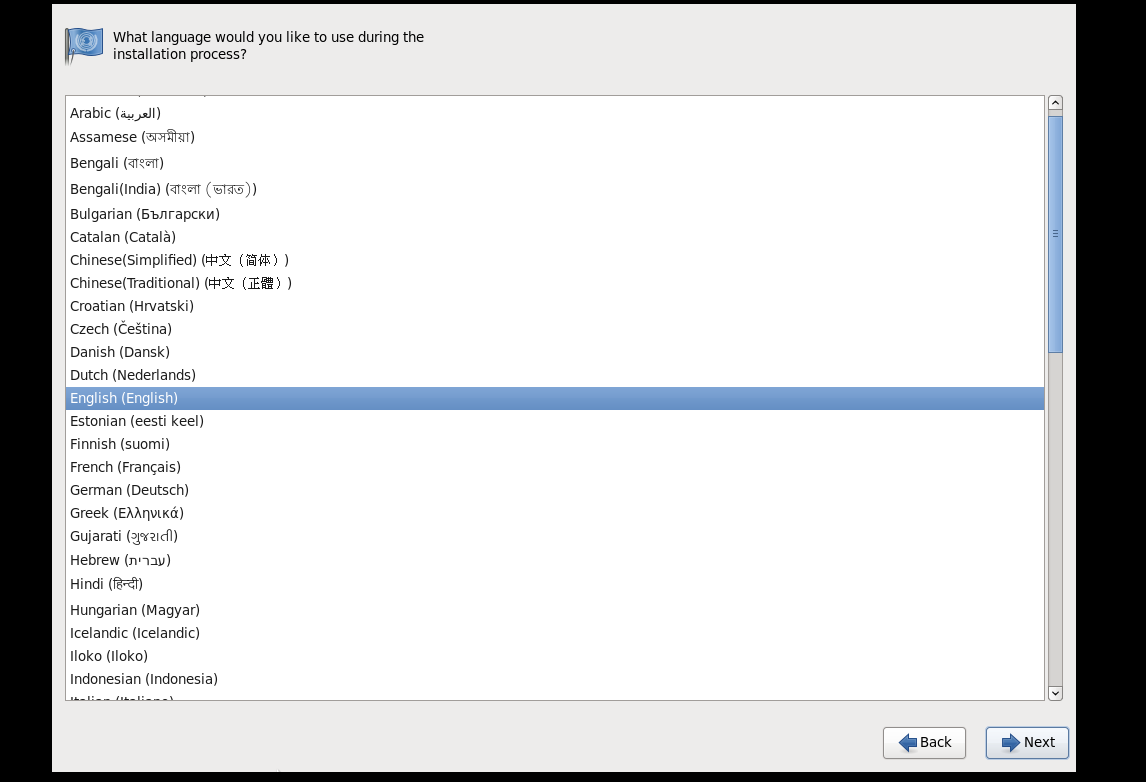Click the Next button
The height and width of the screenshot is (782, 1146).
pos(1027,742)
